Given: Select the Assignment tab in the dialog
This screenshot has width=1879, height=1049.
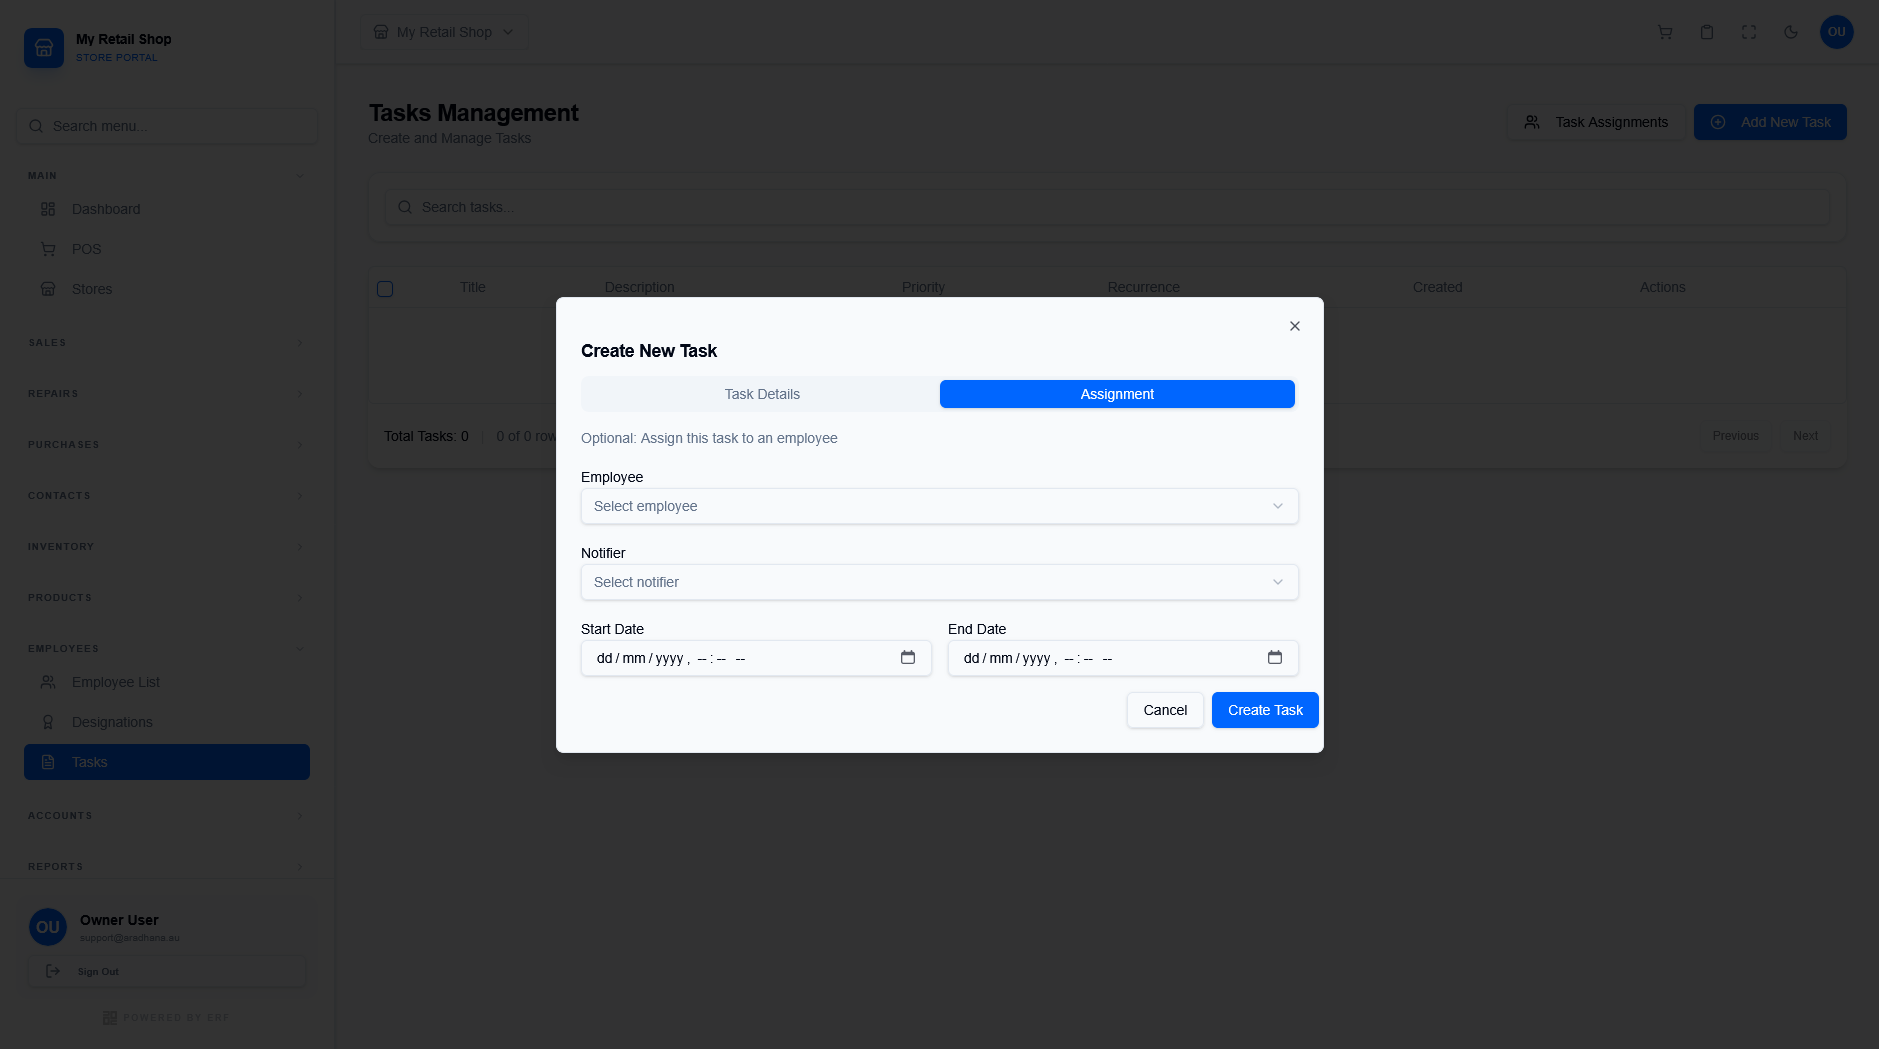Looking at the screenshot, I should pyautogui.click(x=1116, y=394).
